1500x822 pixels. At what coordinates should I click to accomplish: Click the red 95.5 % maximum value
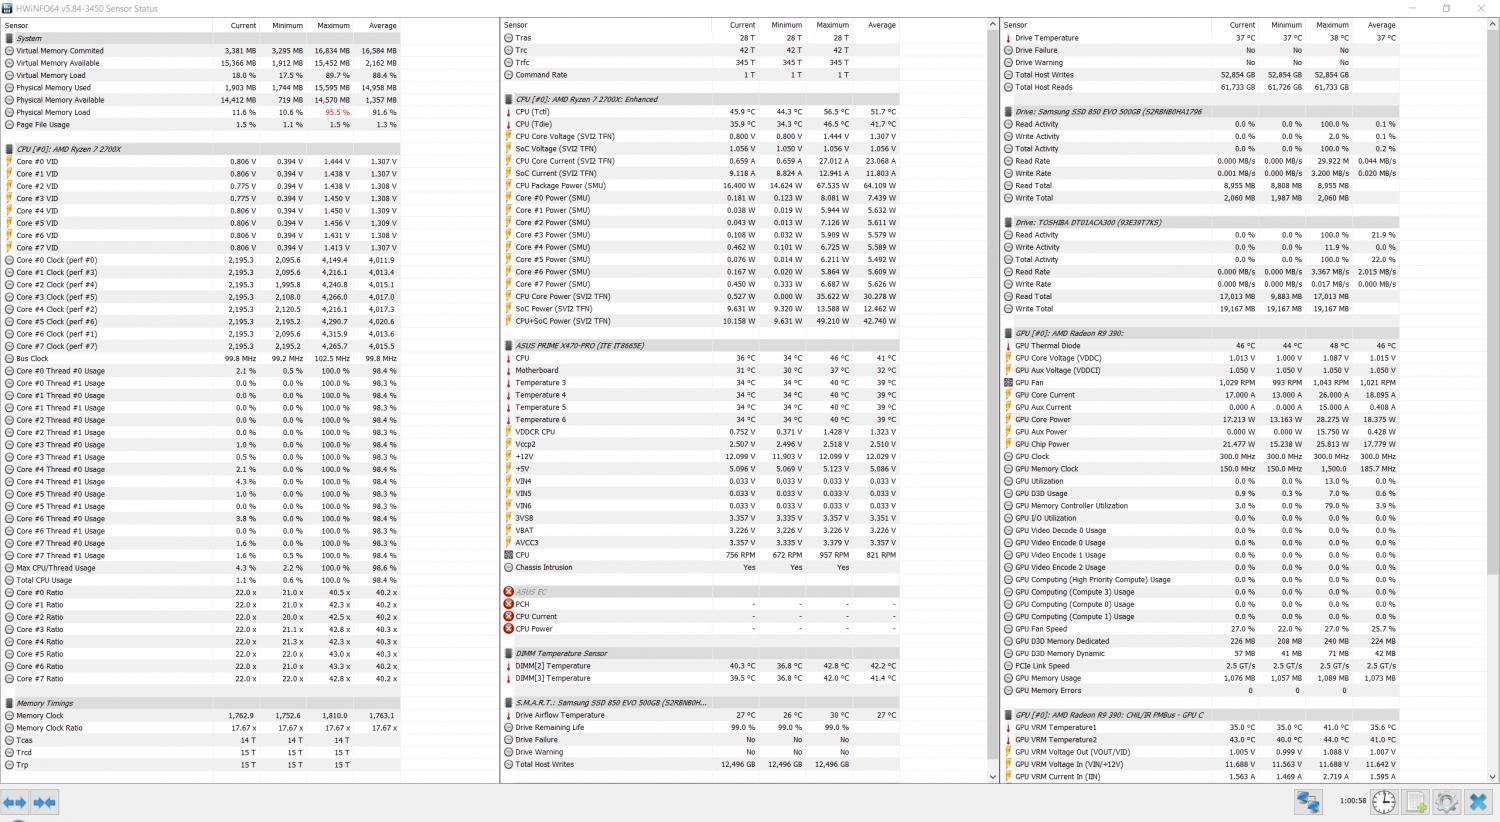point(337,112)
